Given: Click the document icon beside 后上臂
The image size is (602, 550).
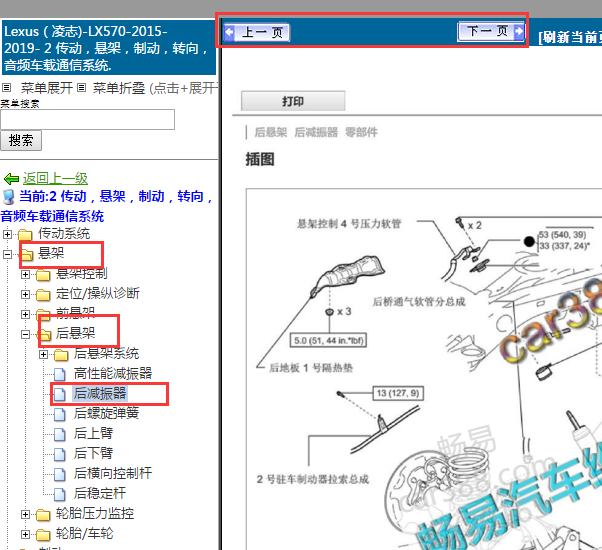Looking at the screenshot, I should tap(60, 434).
